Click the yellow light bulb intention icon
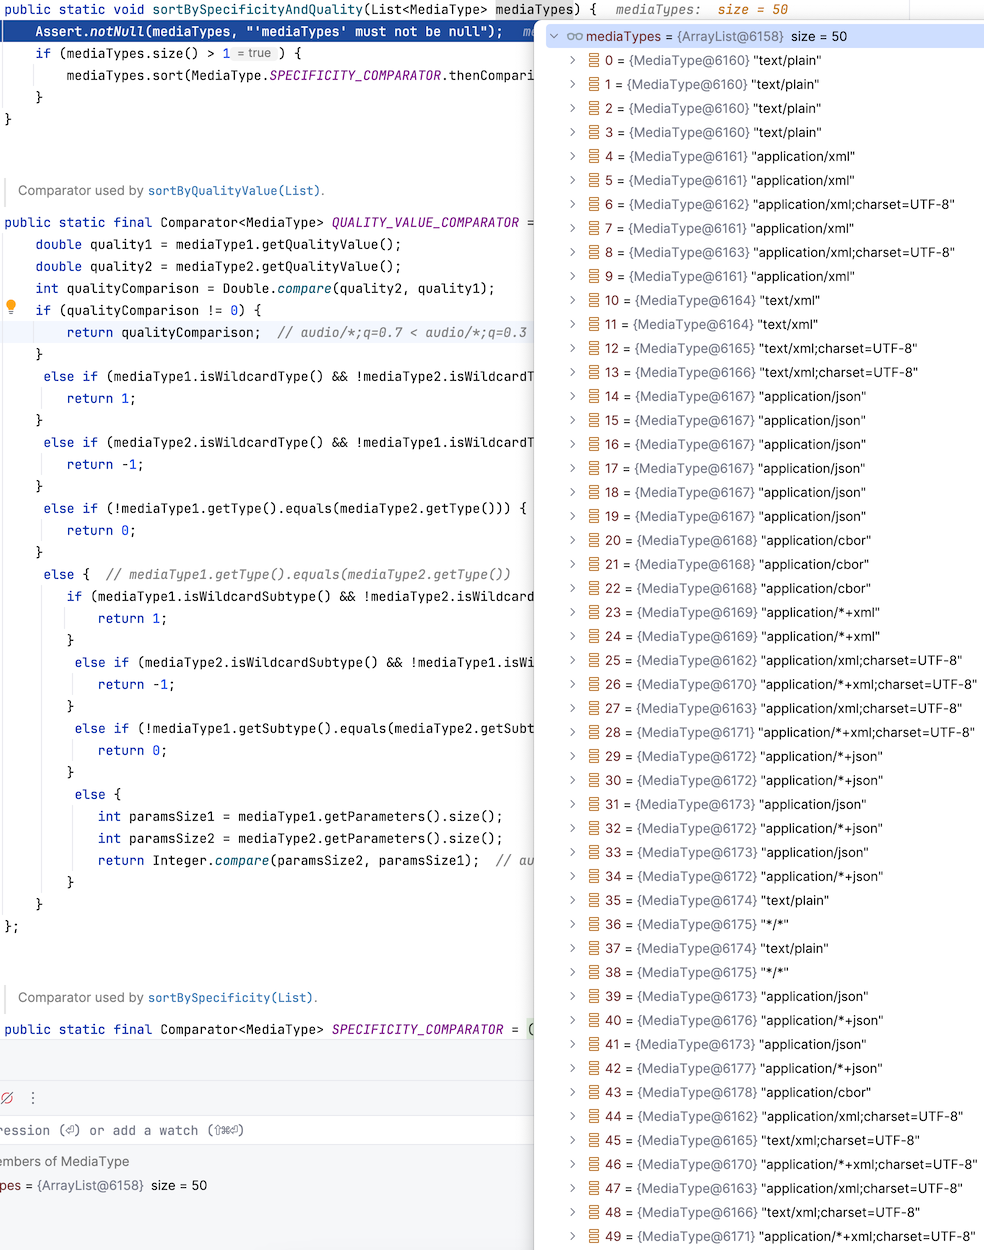The image size is (984, 1250). [11, 308]
